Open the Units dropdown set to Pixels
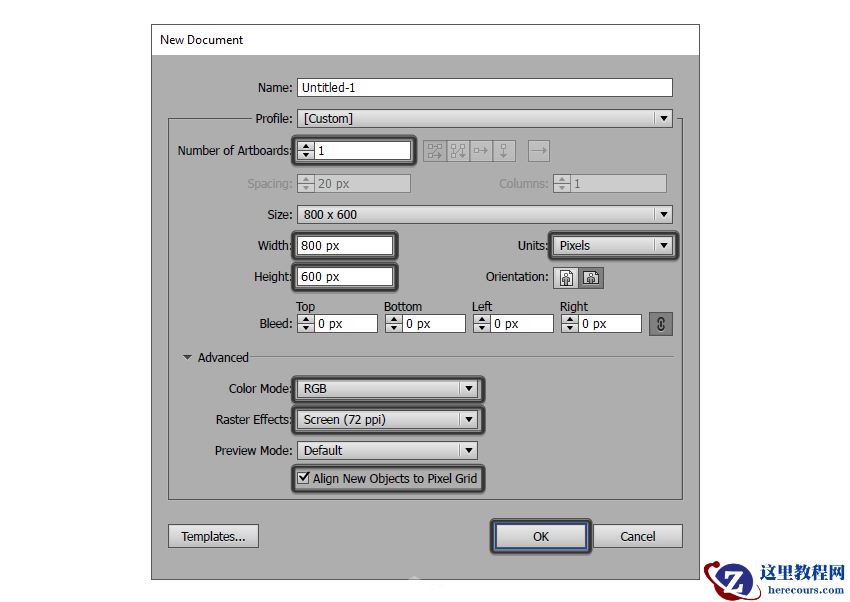The width and height of the screenshot is (850, 602). coord(613,245)
